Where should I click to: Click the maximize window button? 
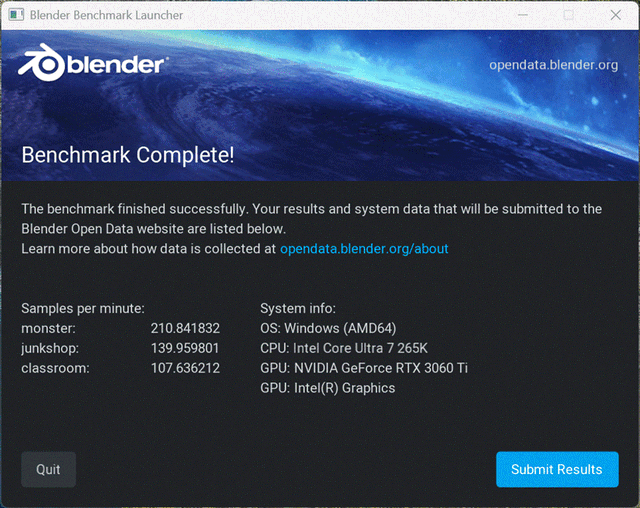point(569,15)
